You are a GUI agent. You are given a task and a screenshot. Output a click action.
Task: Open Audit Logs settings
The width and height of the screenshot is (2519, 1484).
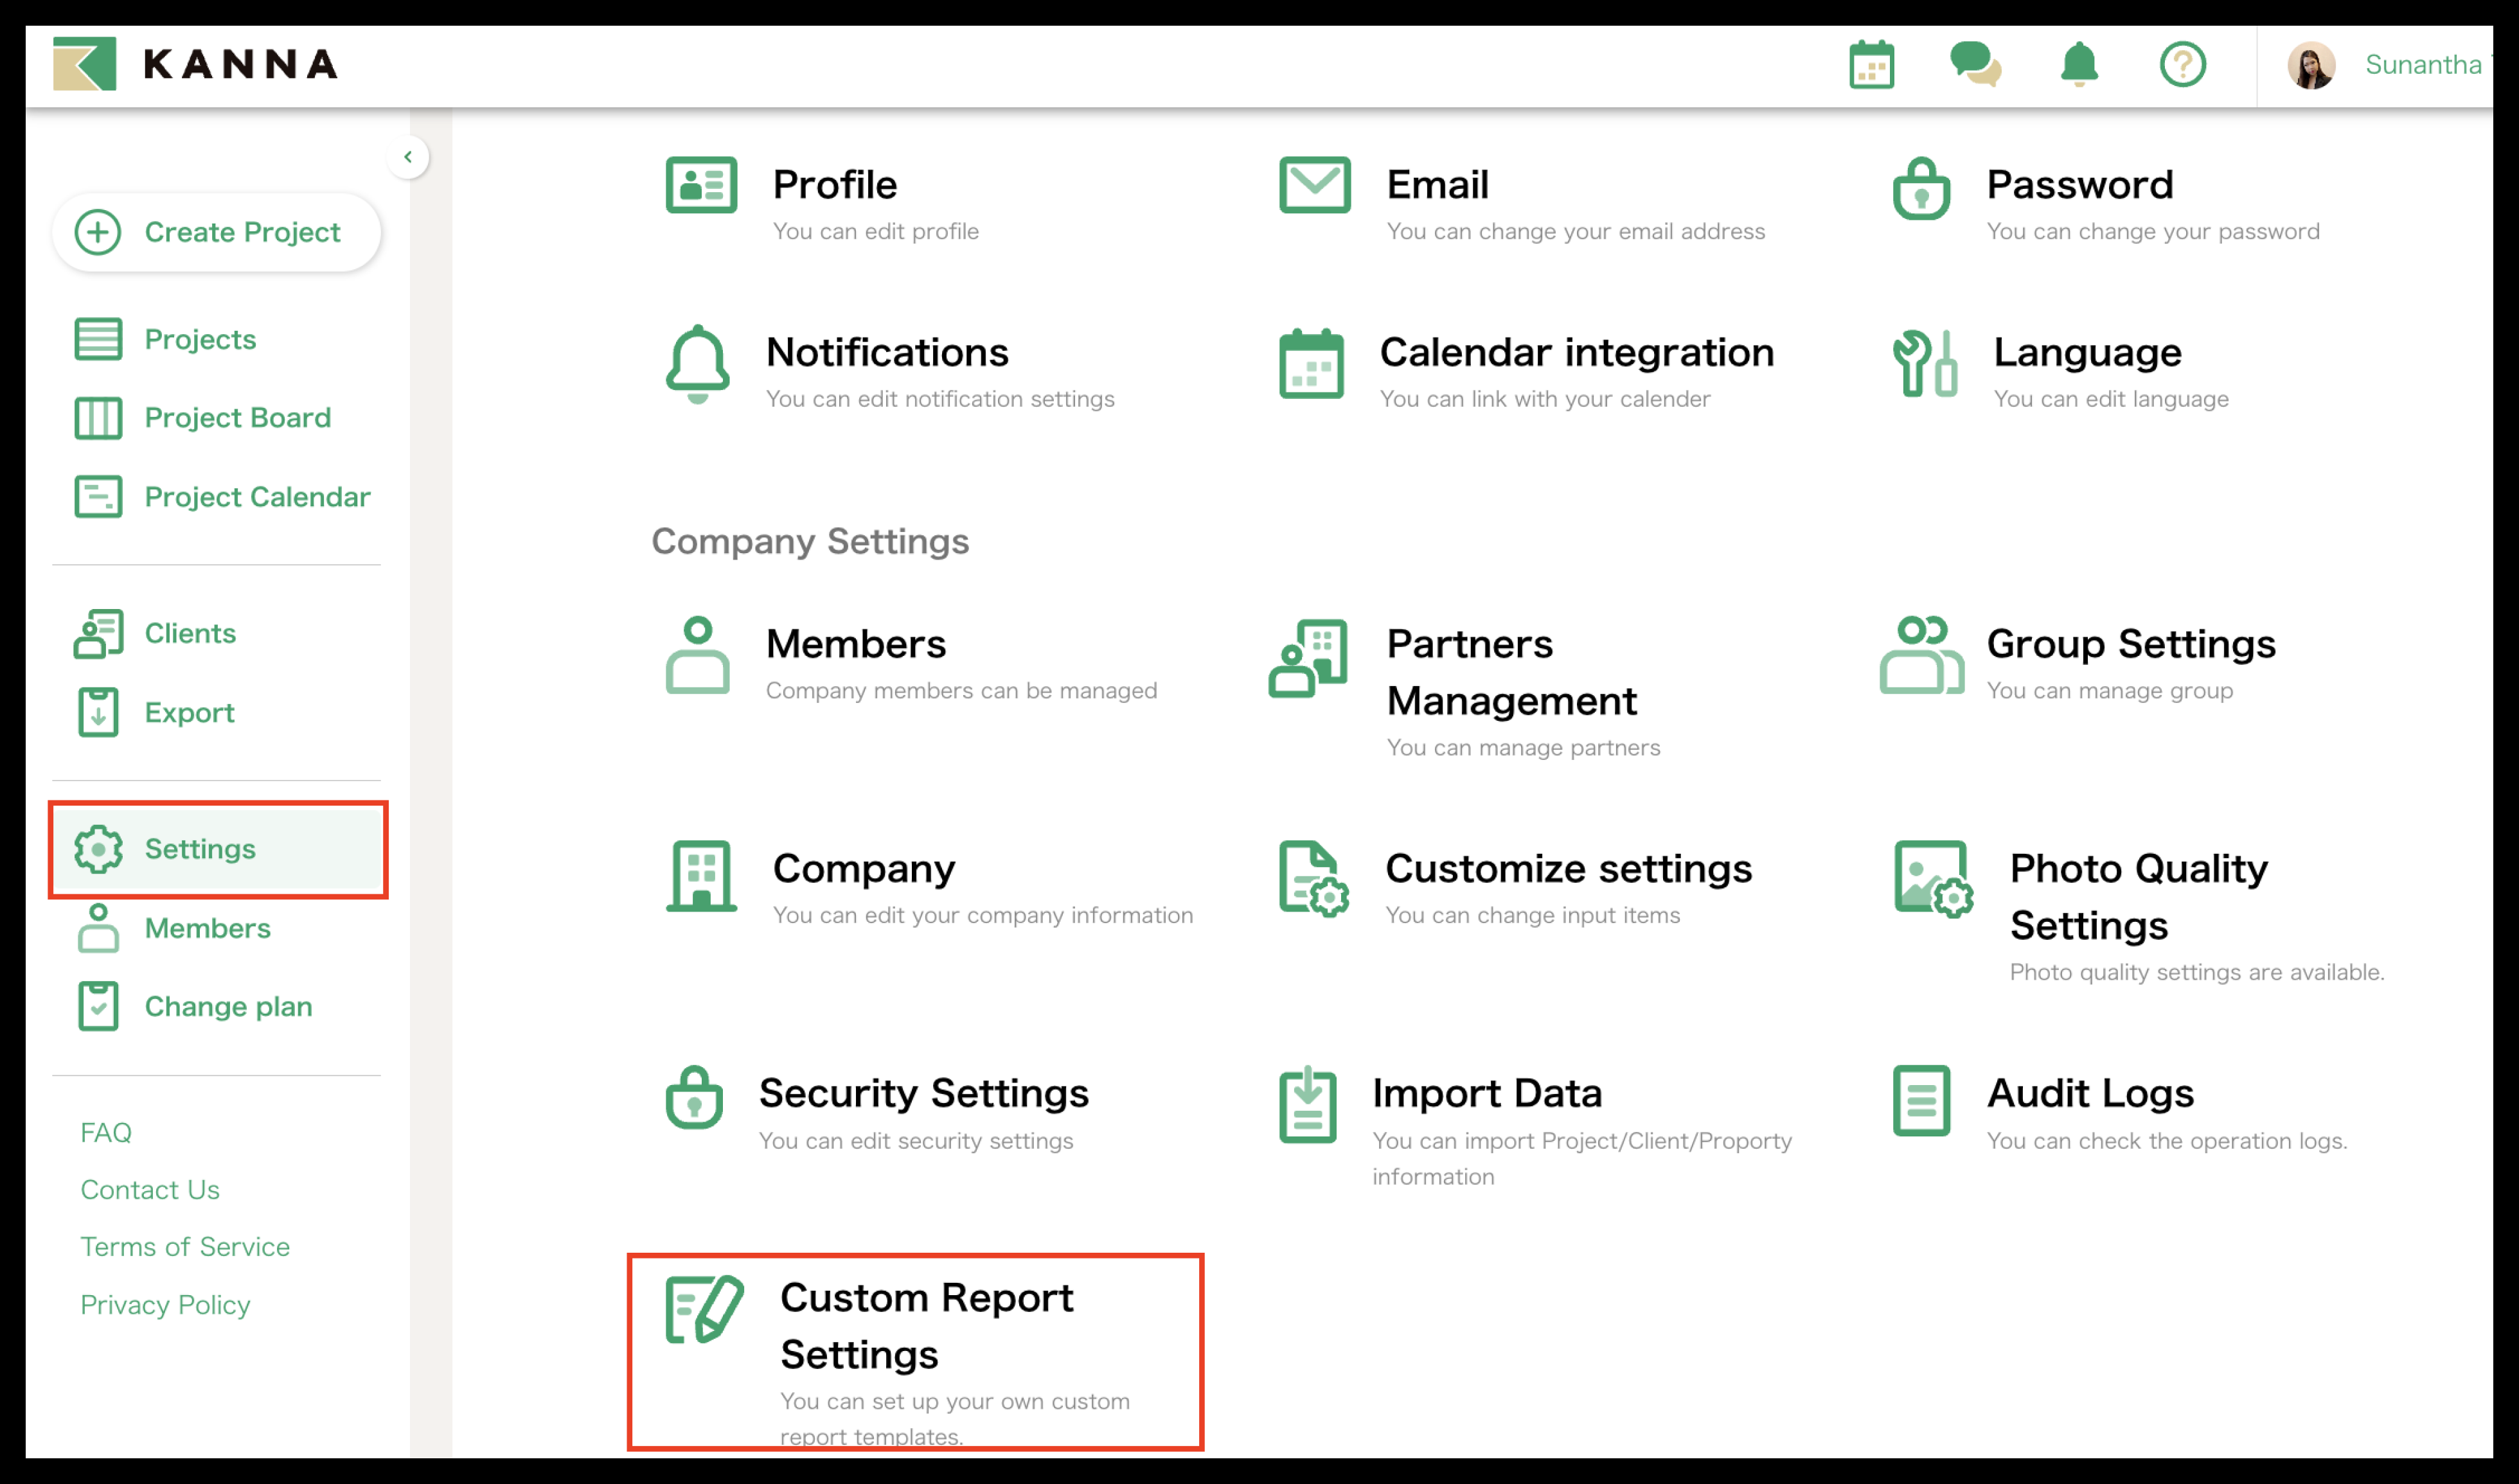tap(2089, 1093)
